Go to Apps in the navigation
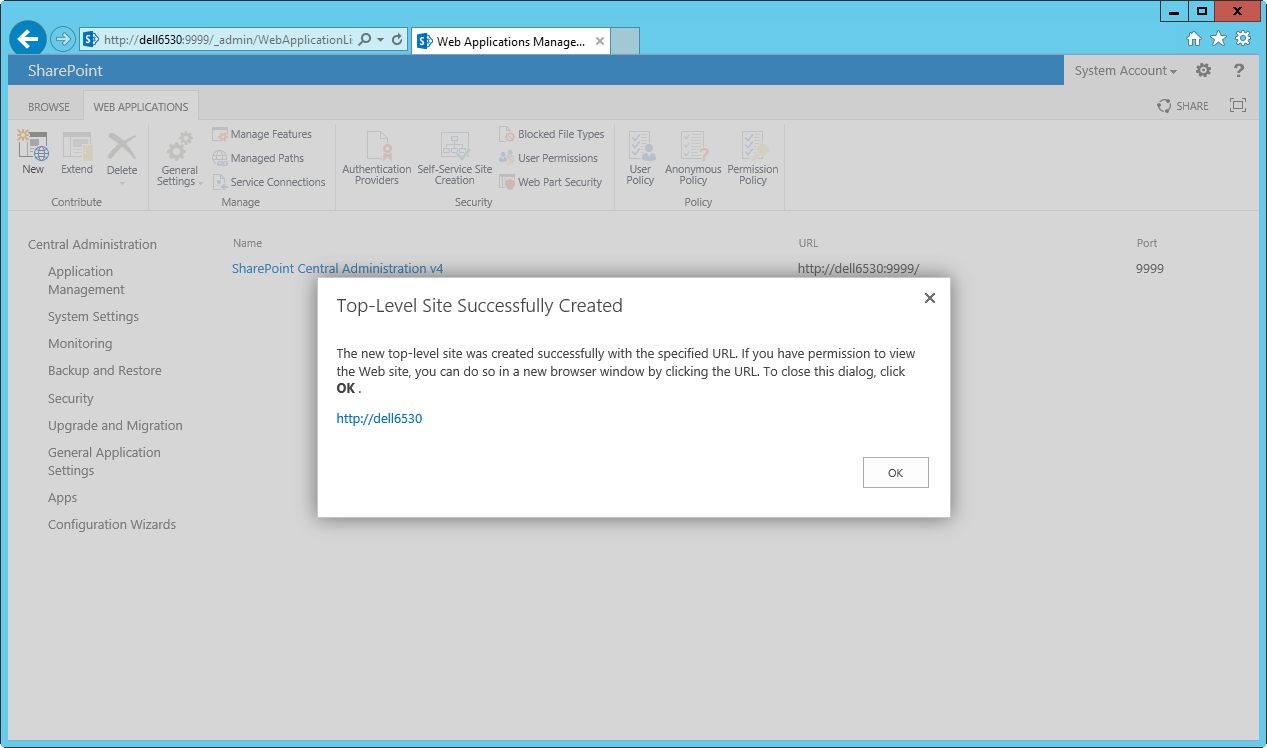Viewport: 1267px width, 748px height. (62, 498)
